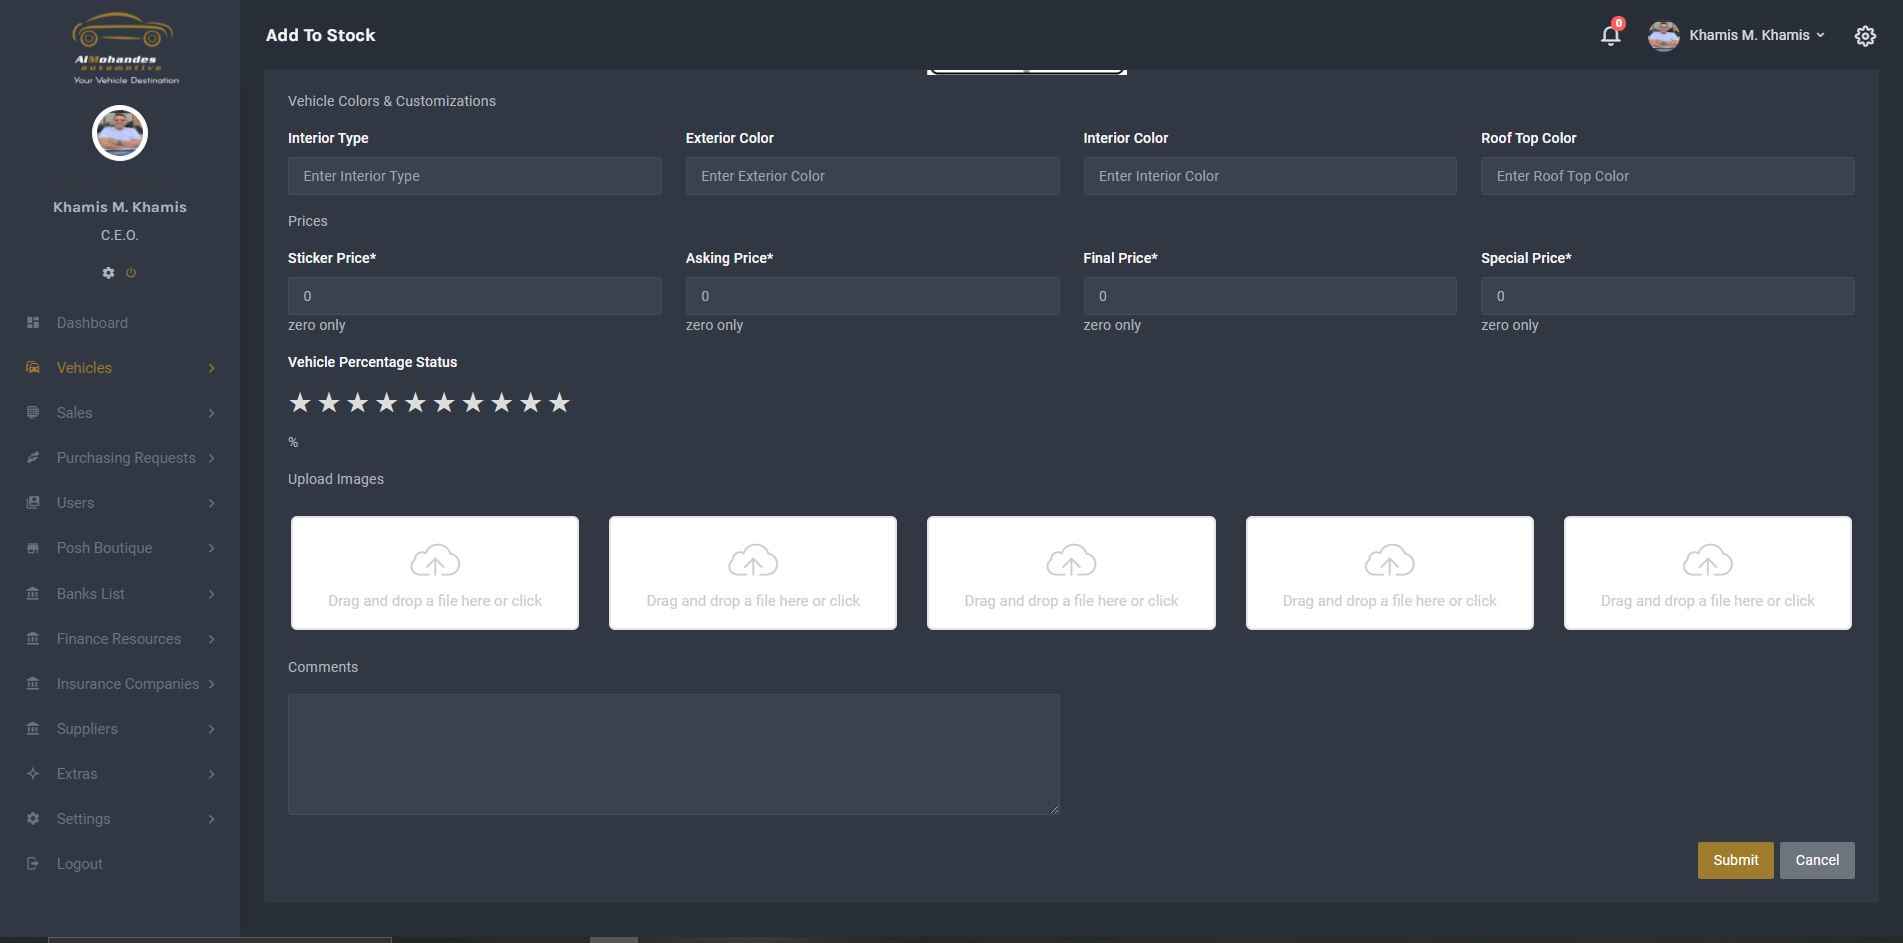The image size is (1903, 943).
Task: Click the Suppliers sidebar icon
Action: pos(33,729)
